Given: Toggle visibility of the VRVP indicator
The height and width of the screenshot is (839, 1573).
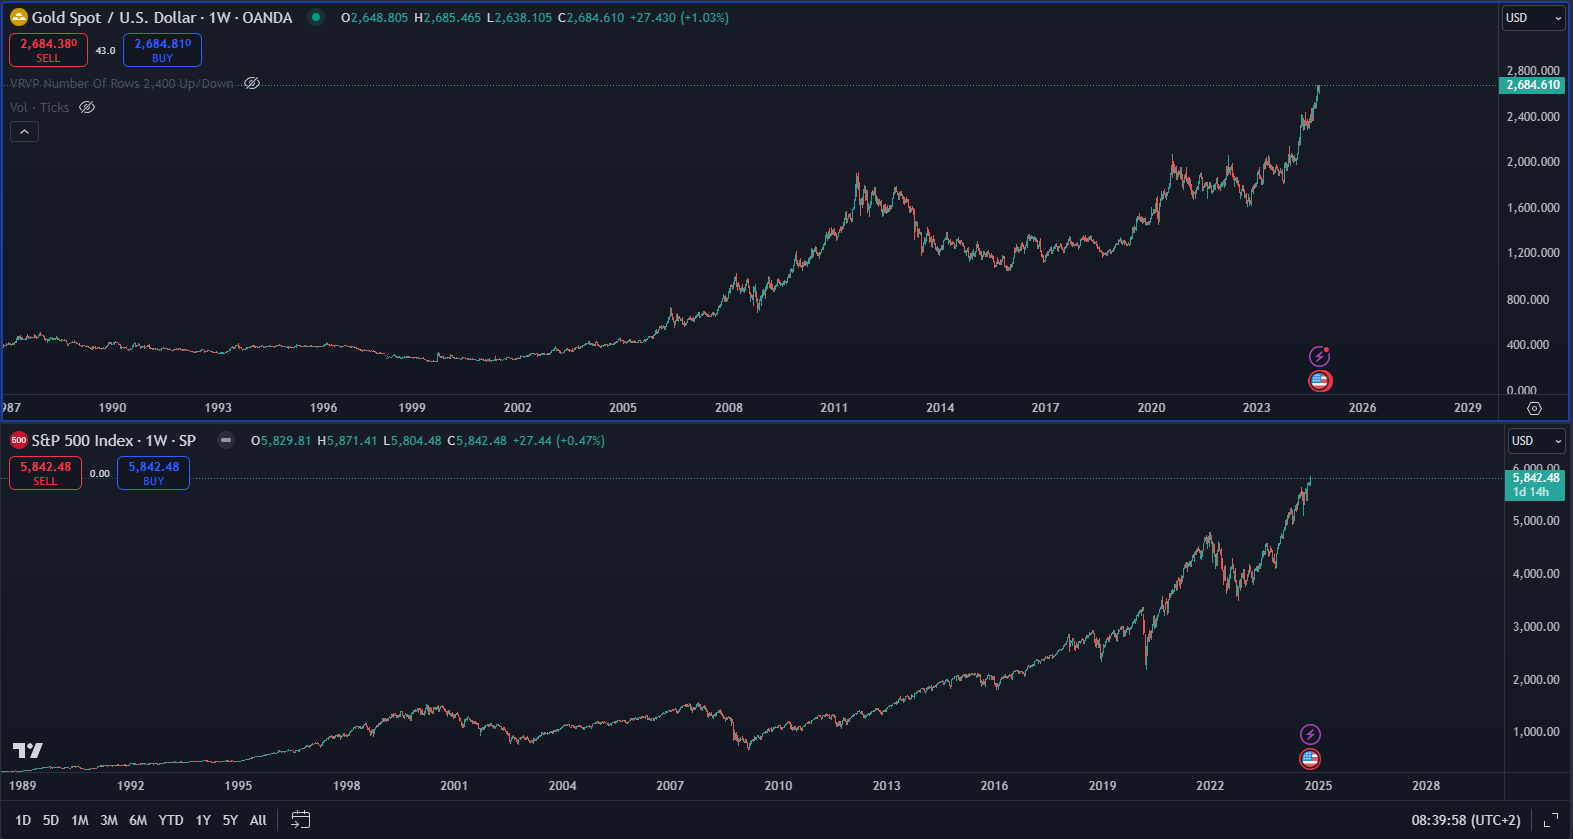Looking at the screenshot, I should point(252,83).
